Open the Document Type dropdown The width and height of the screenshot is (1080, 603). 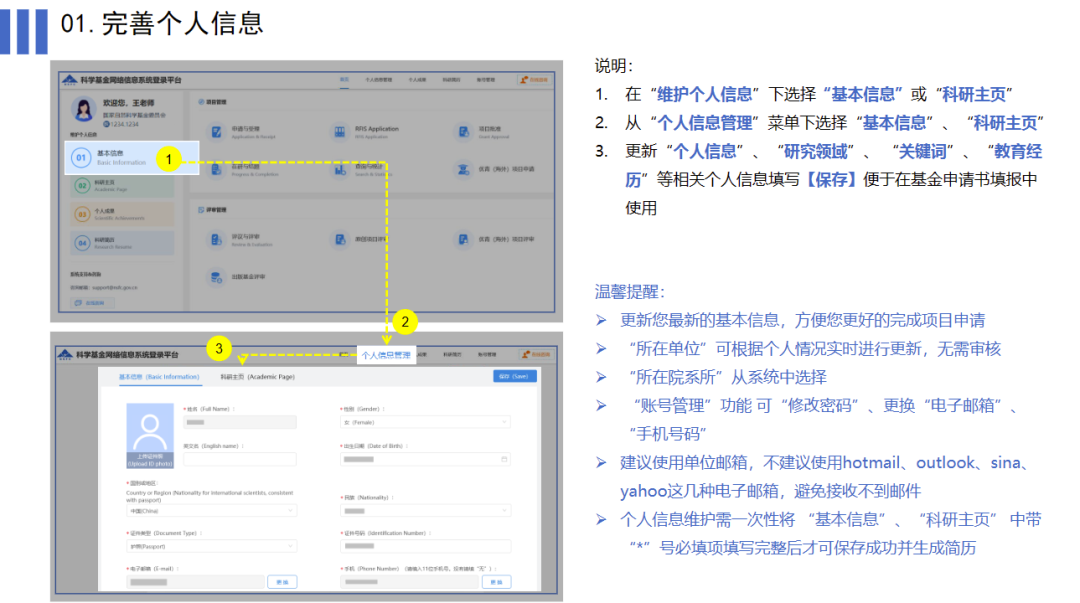(x=211, y=546)
